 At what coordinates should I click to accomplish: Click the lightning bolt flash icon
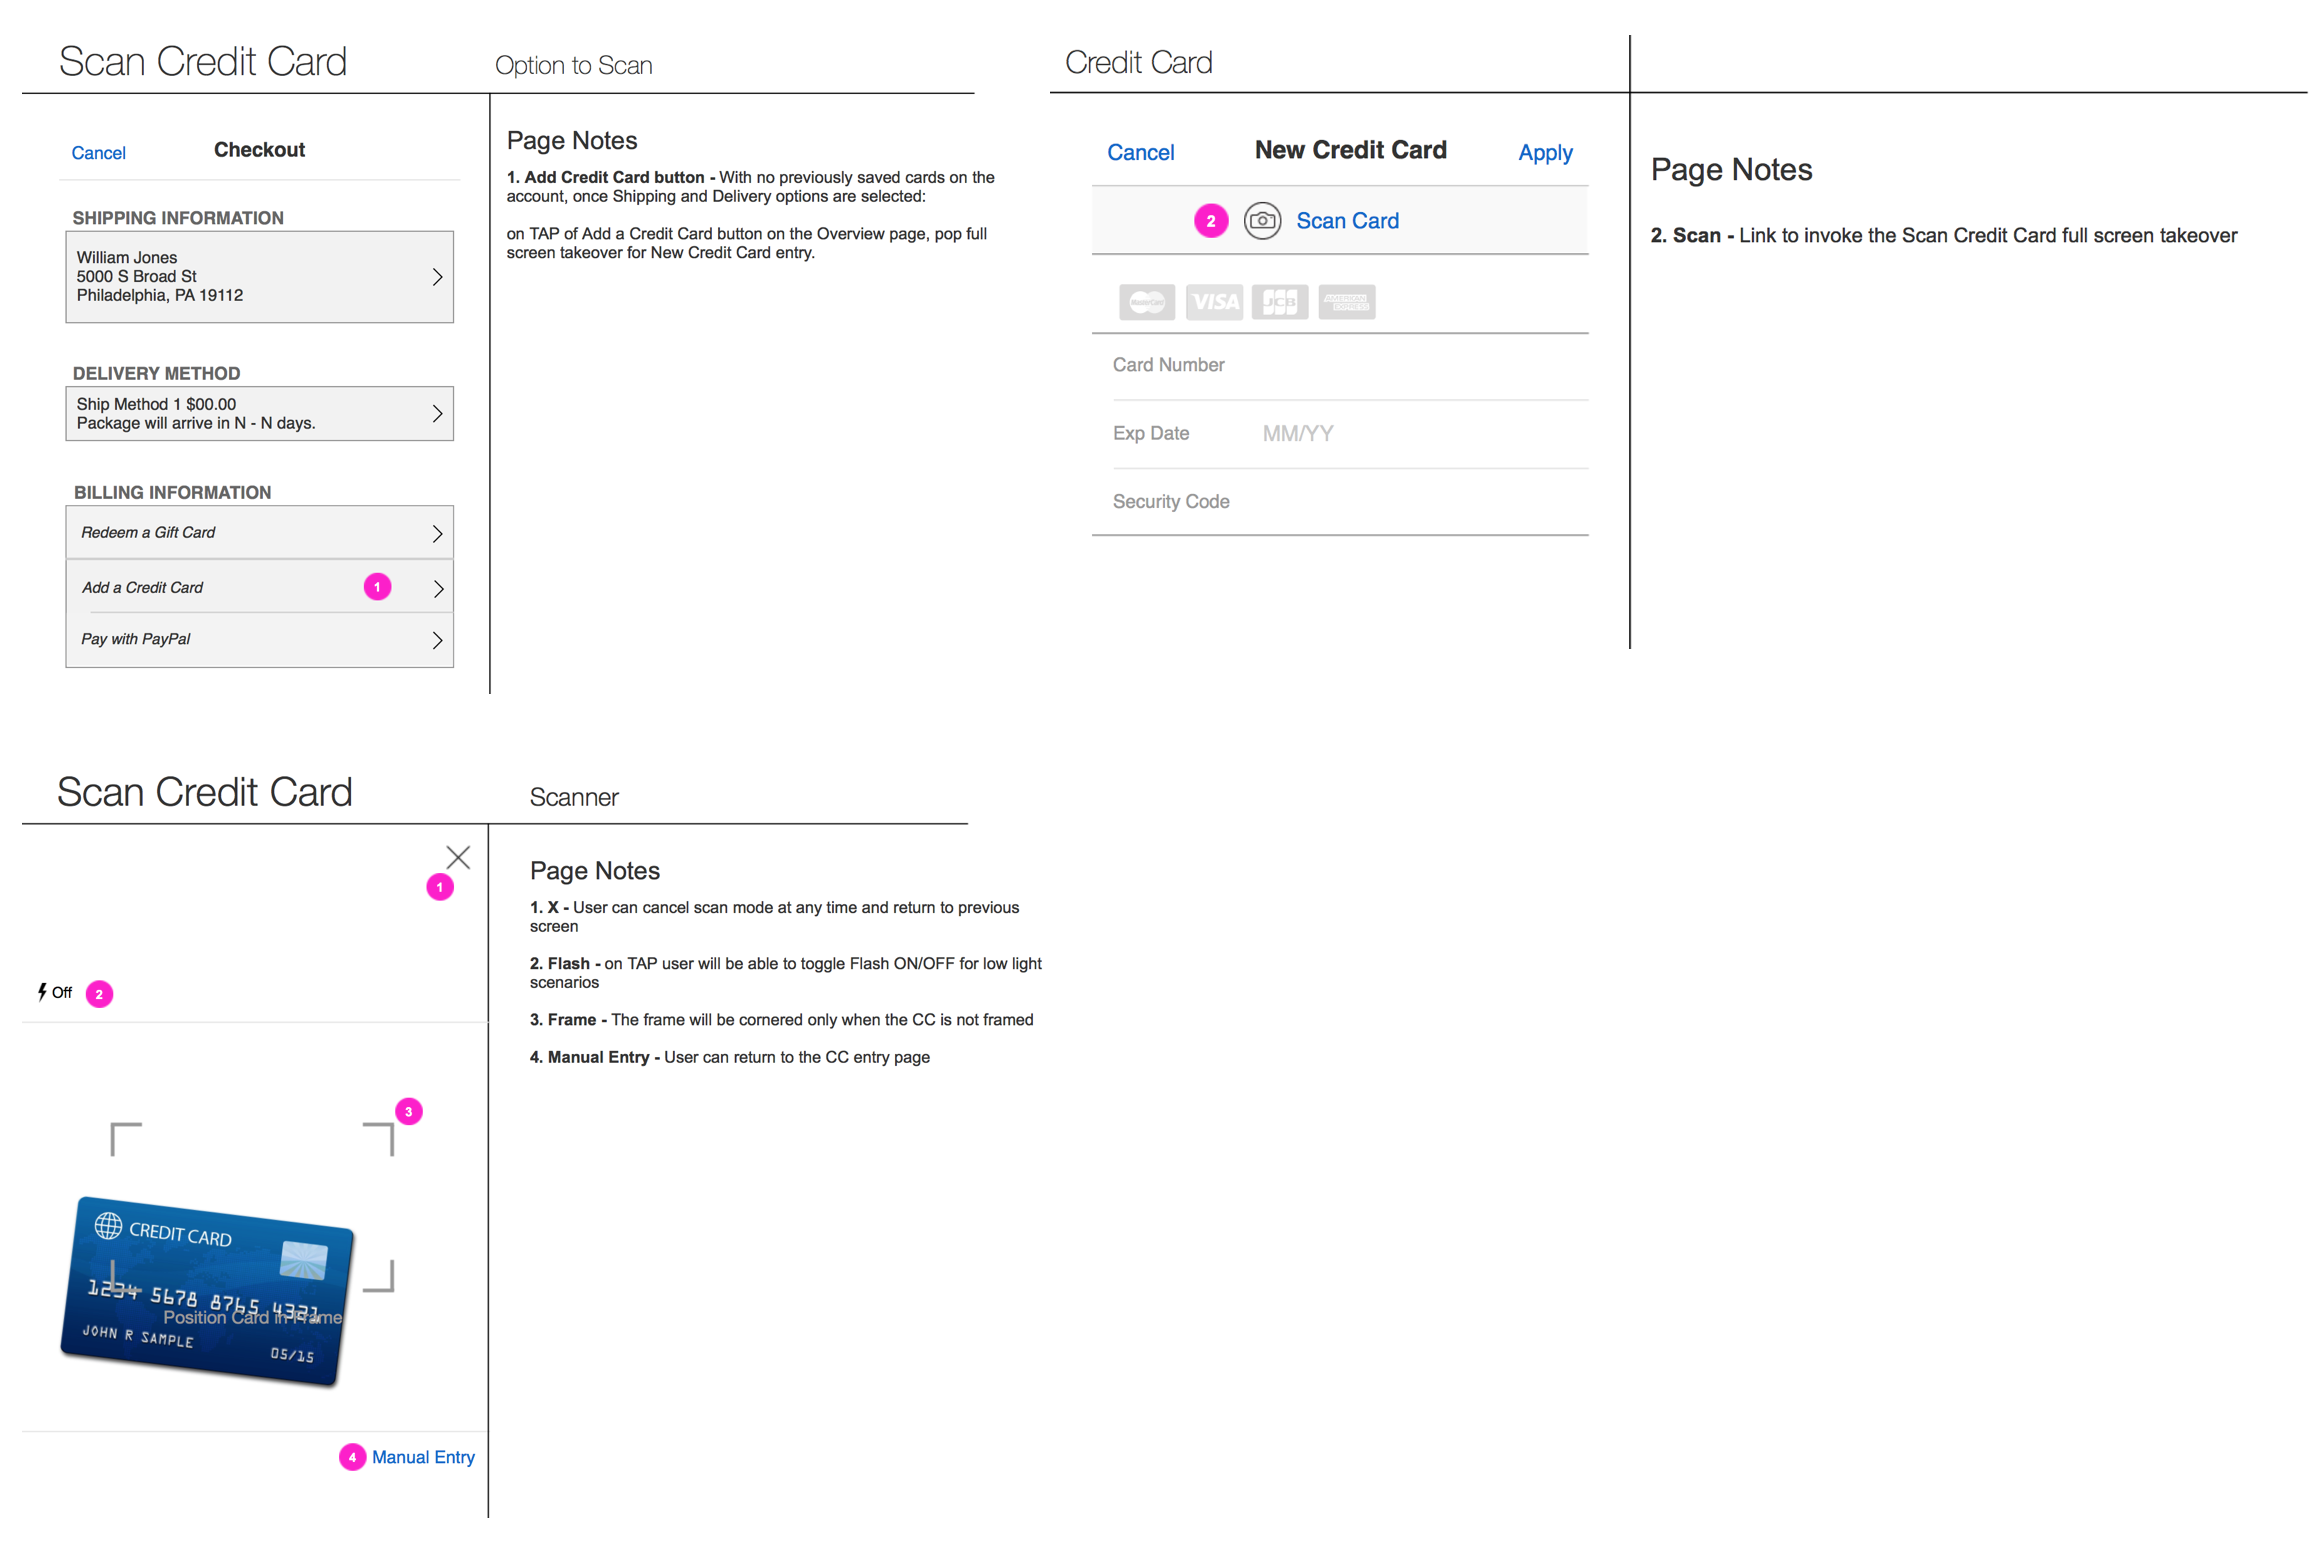pyautogui.click(x=42, y=991)
